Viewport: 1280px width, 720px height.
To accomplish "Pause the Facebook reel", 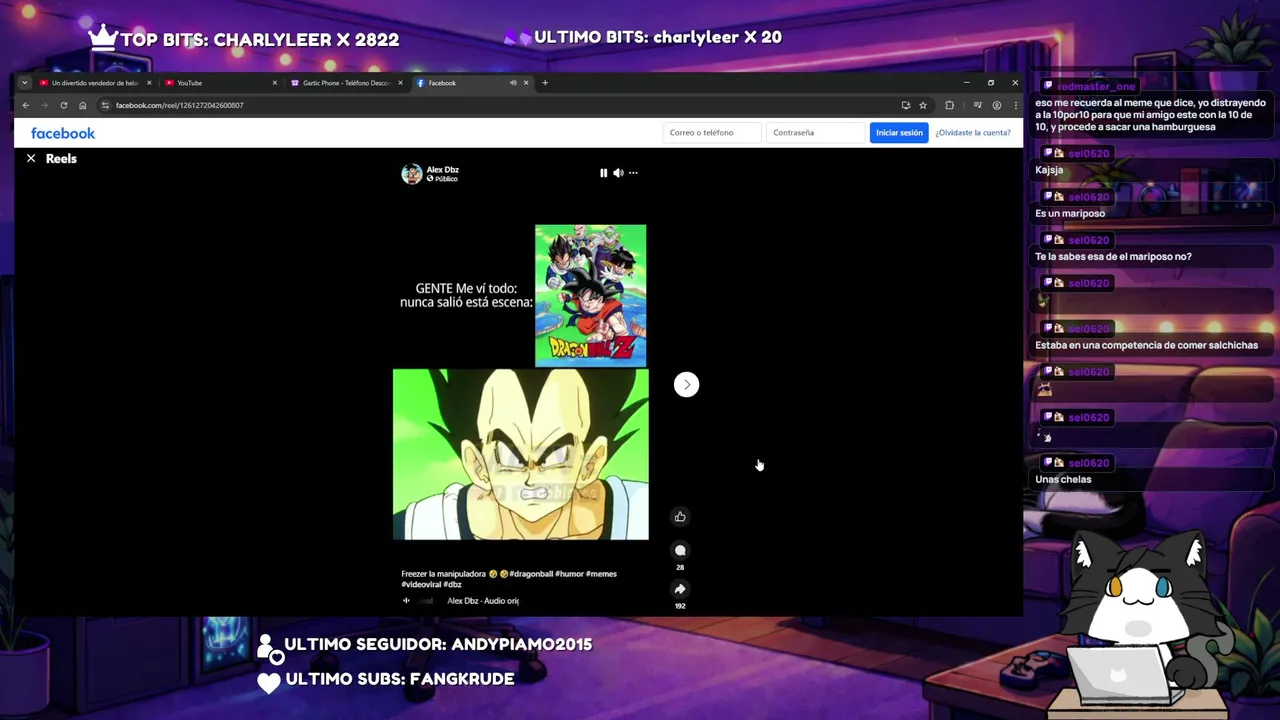I will [x=603, y=173].
